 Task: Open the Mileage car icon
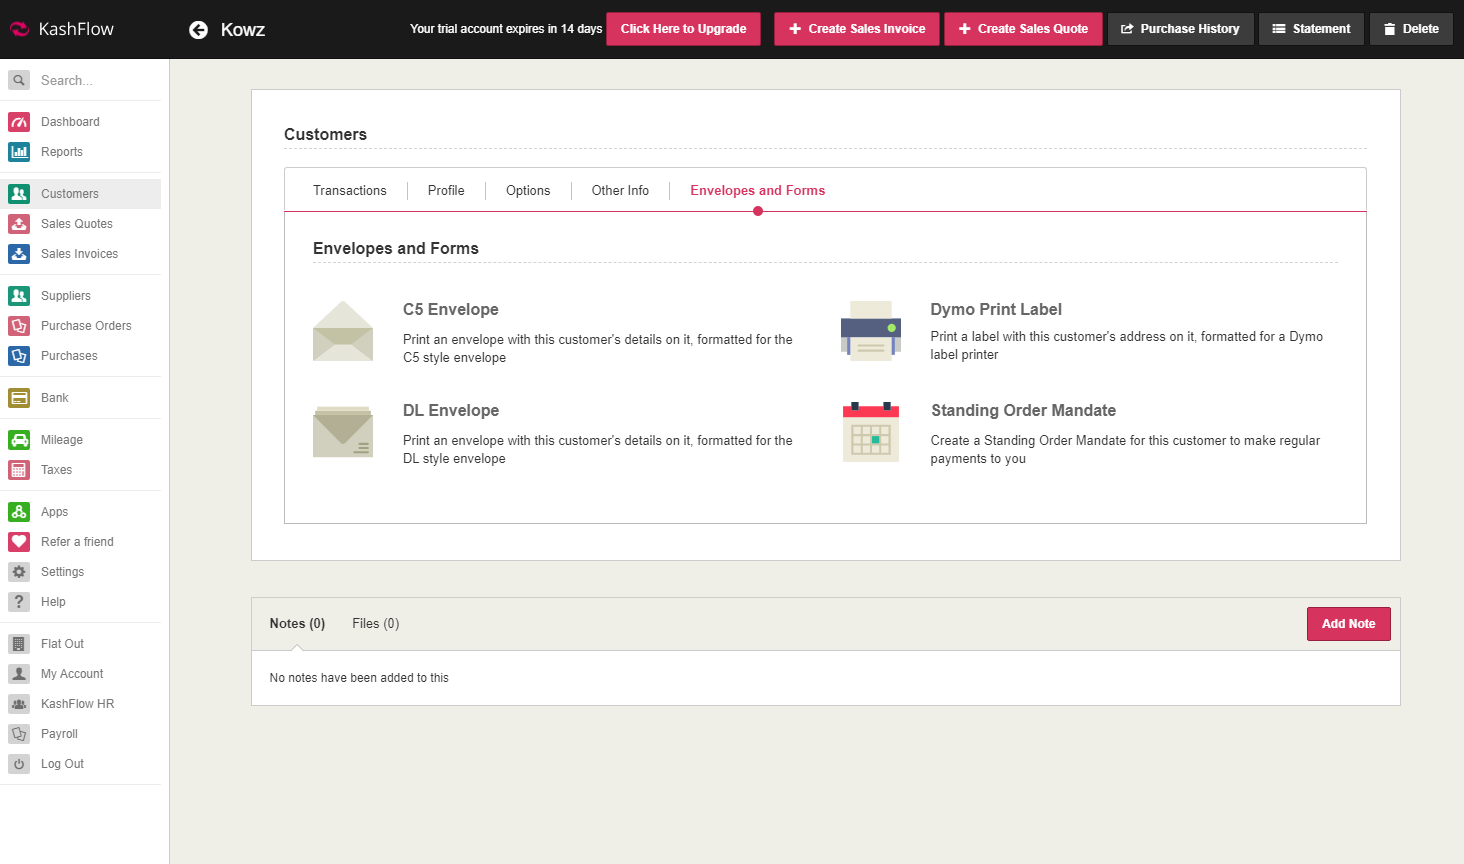tap(19, 440)
